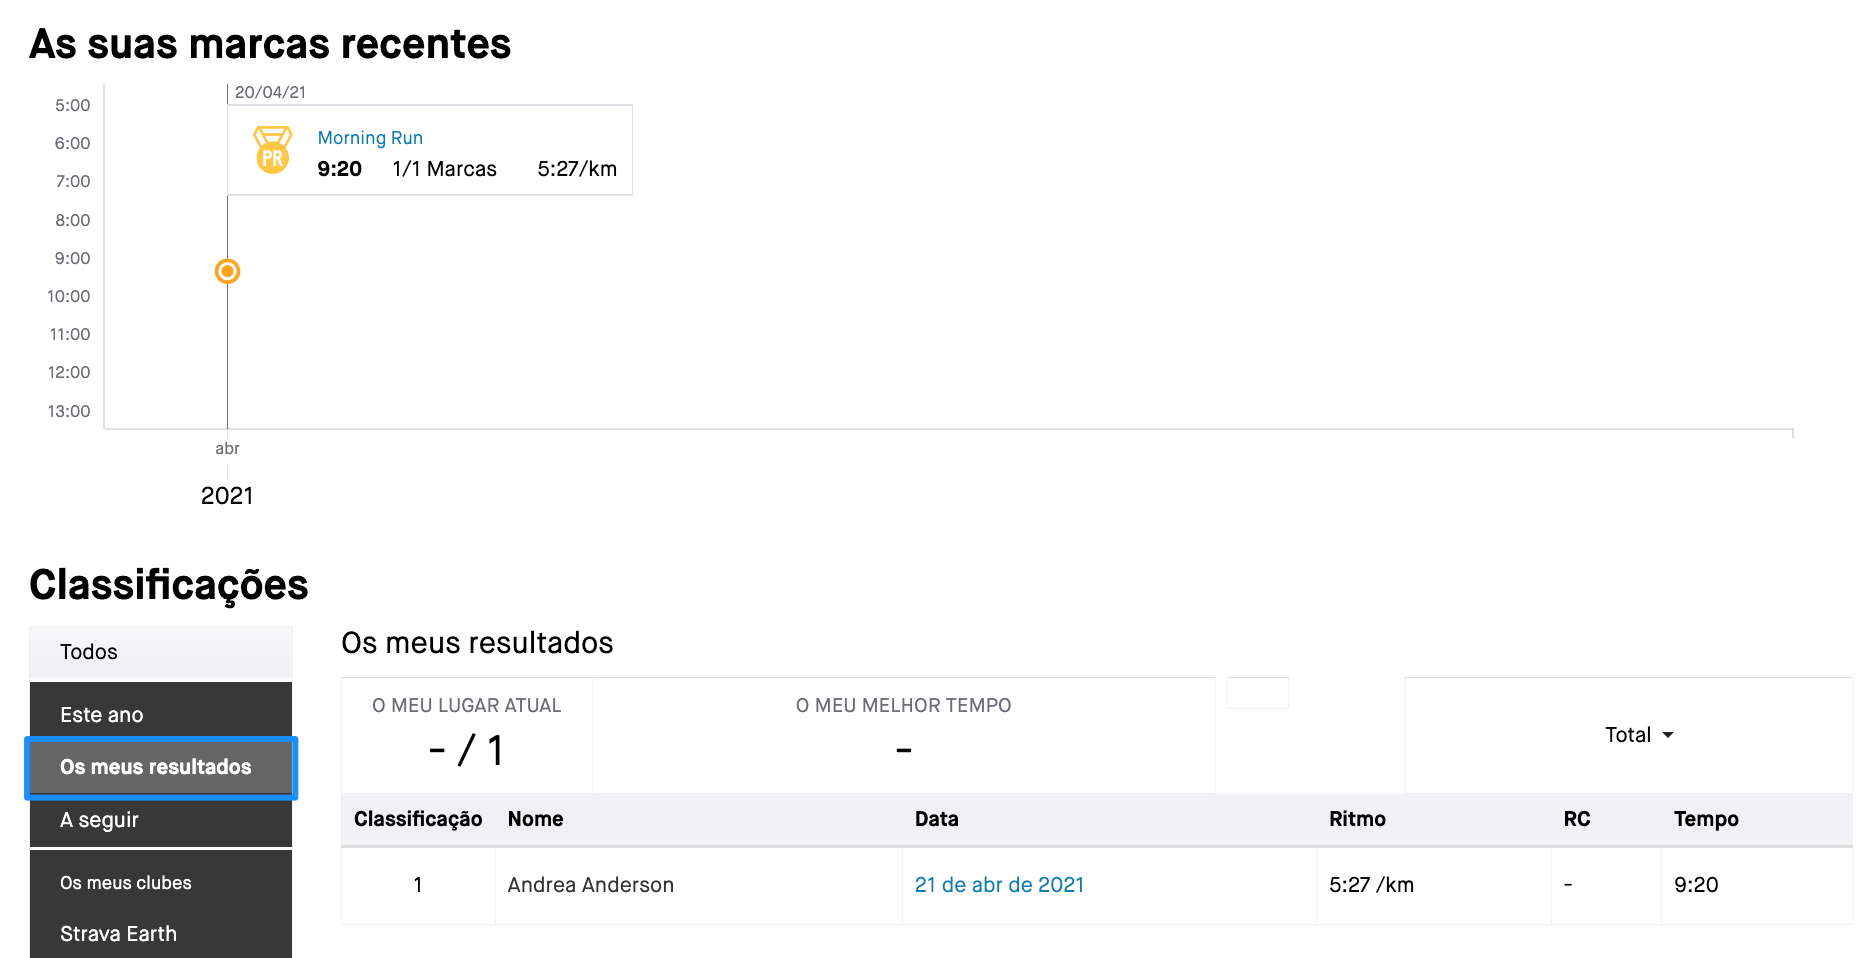Click the abr month axis label
The height and width of the screenshot is (958, 1874).
[x=227, y=448]
